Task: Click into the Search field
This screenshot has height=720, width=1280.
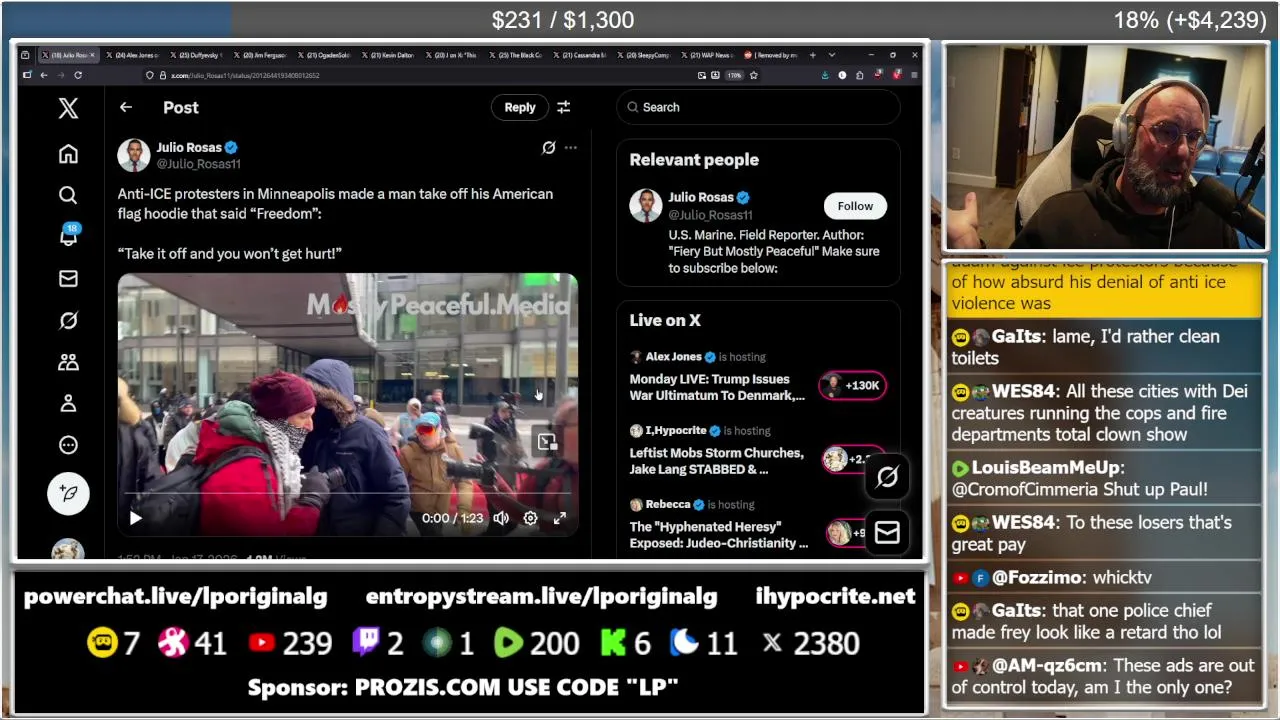Action: tap(758, 107)
